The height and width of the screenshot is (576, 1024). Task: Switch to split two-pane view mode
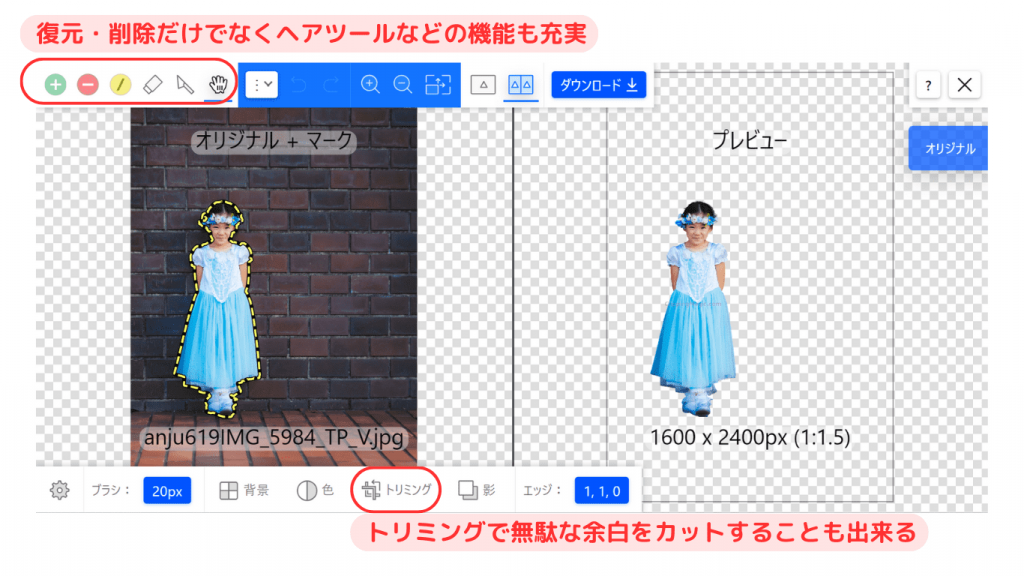coord(520,84)
